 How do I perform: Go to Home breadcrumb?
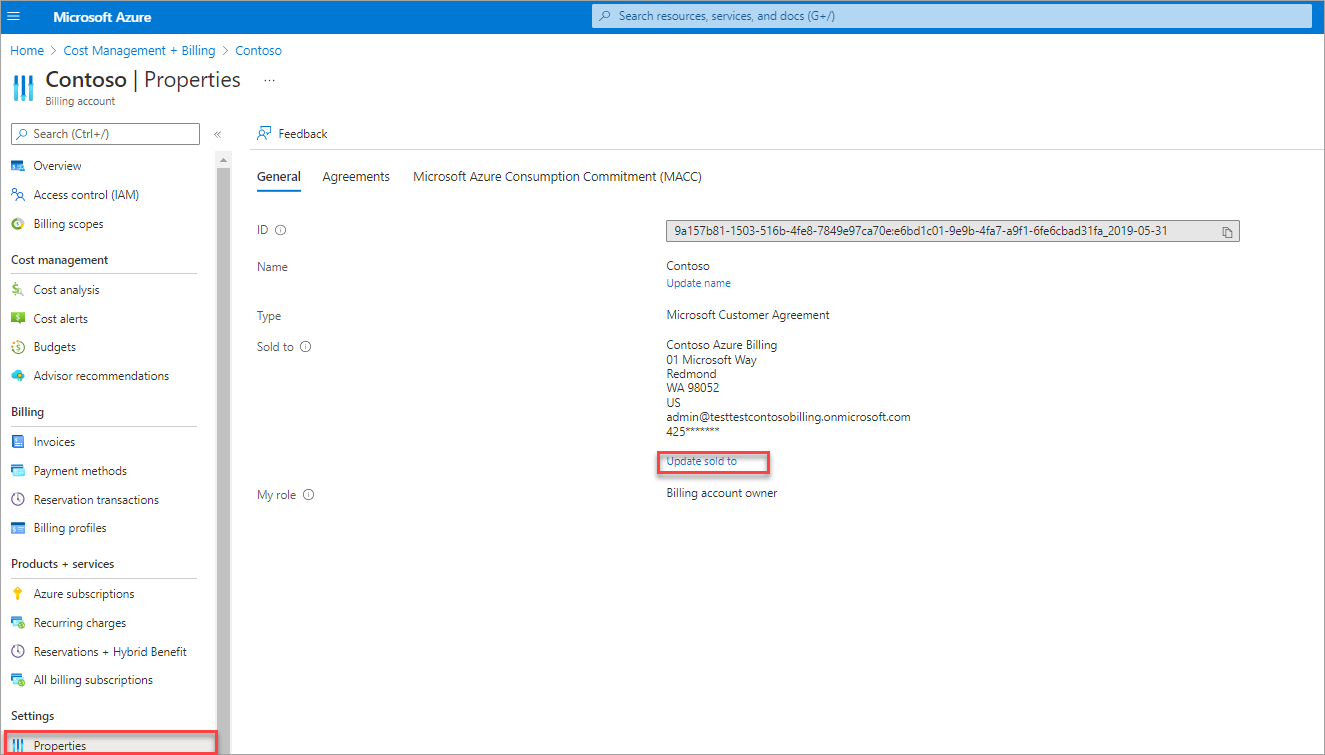click(27, 51)
